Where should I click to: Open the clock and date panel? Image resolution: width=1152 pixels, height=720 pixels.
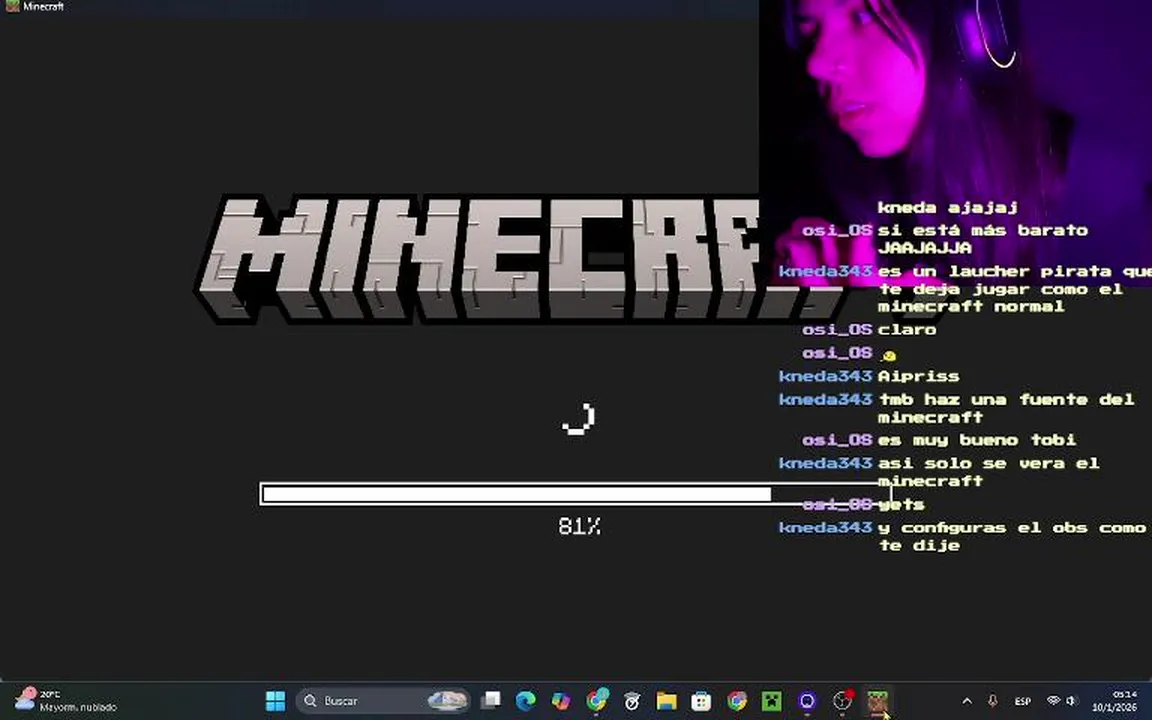[x=1115, y=700]
